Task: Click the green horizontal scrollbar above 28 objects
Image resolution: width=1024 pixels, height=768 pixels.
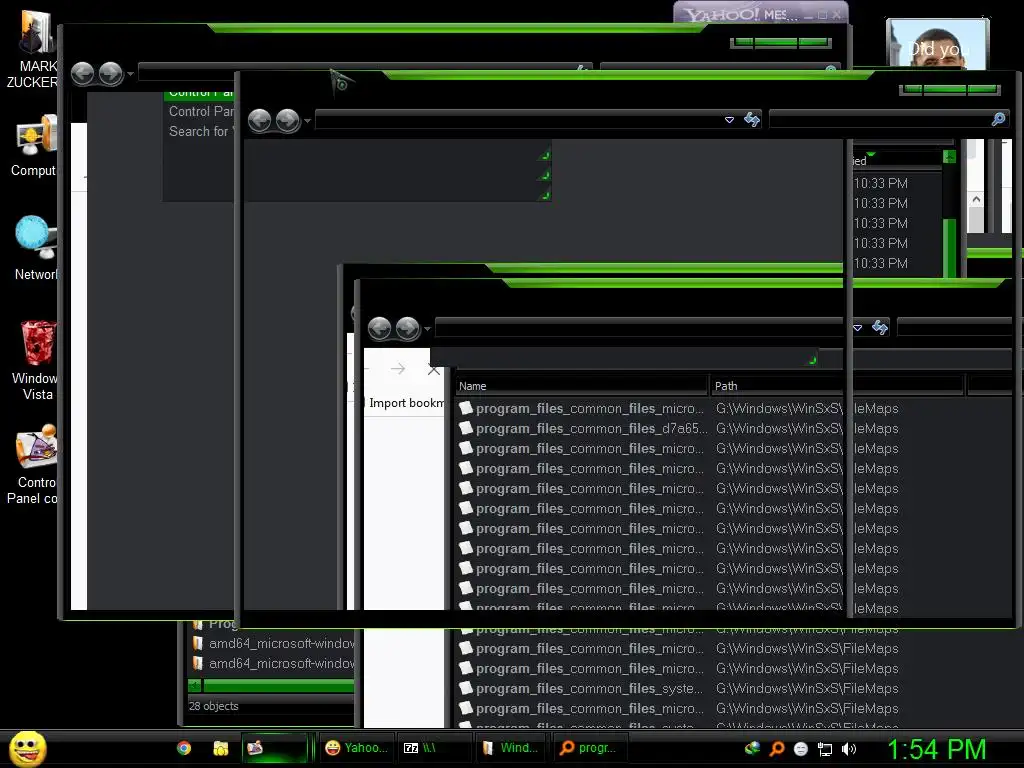Action: [x=279, y=686]
